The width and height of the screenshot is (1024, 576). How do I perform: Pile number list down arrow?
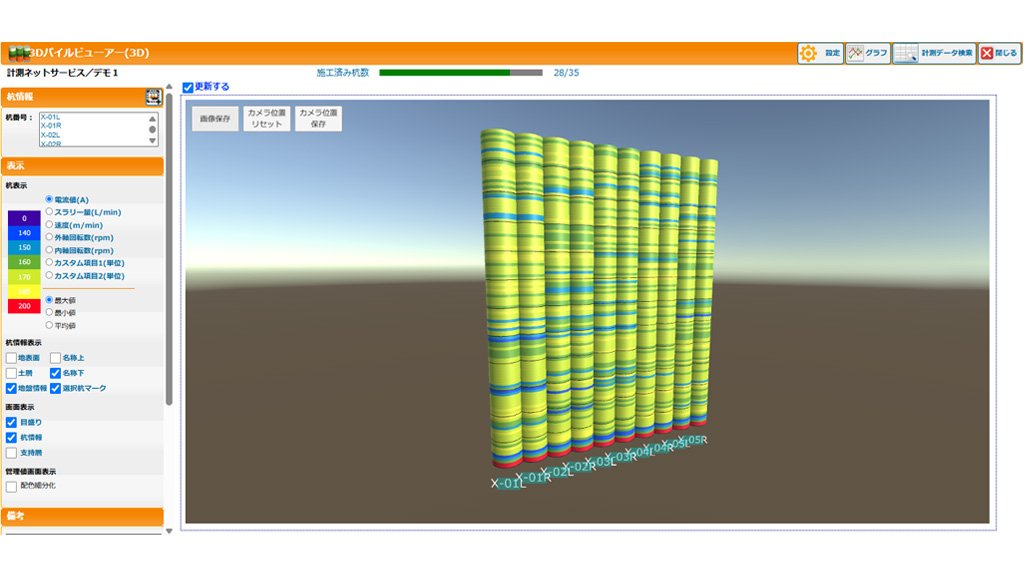[x=152, y=140]
